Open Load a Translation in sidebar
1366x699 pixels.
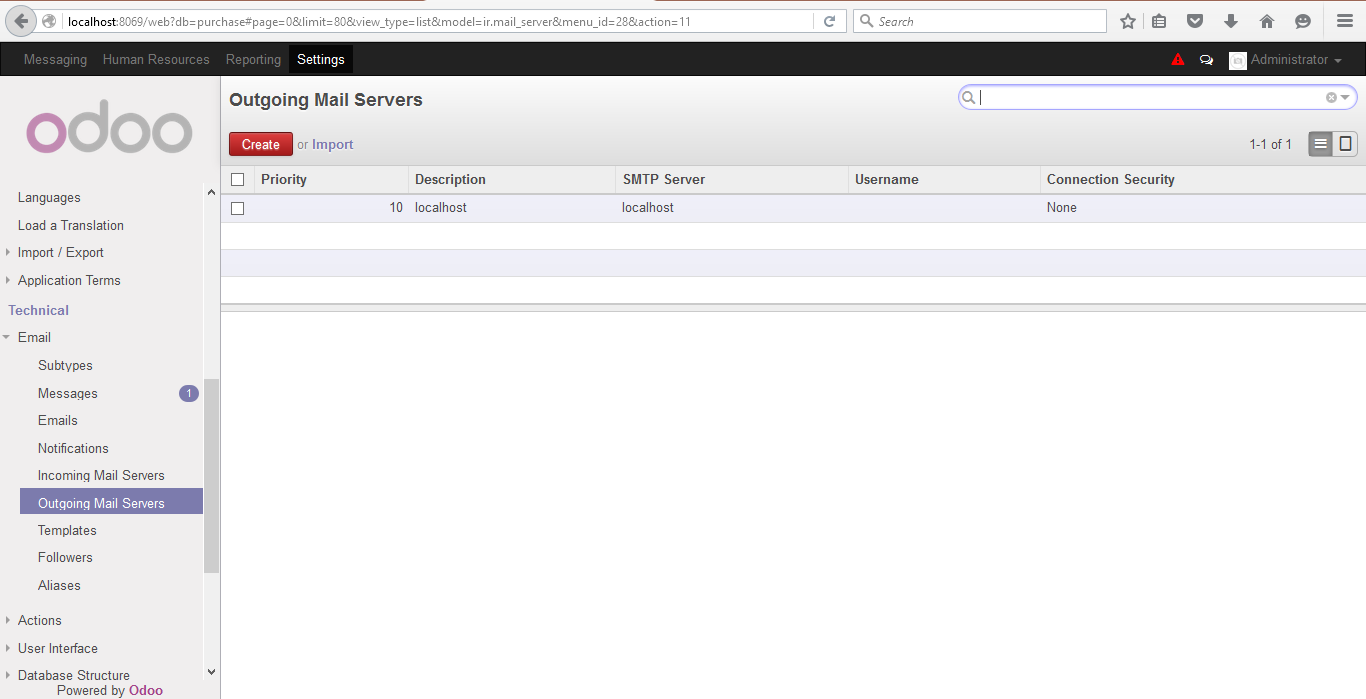click(71, 226)
